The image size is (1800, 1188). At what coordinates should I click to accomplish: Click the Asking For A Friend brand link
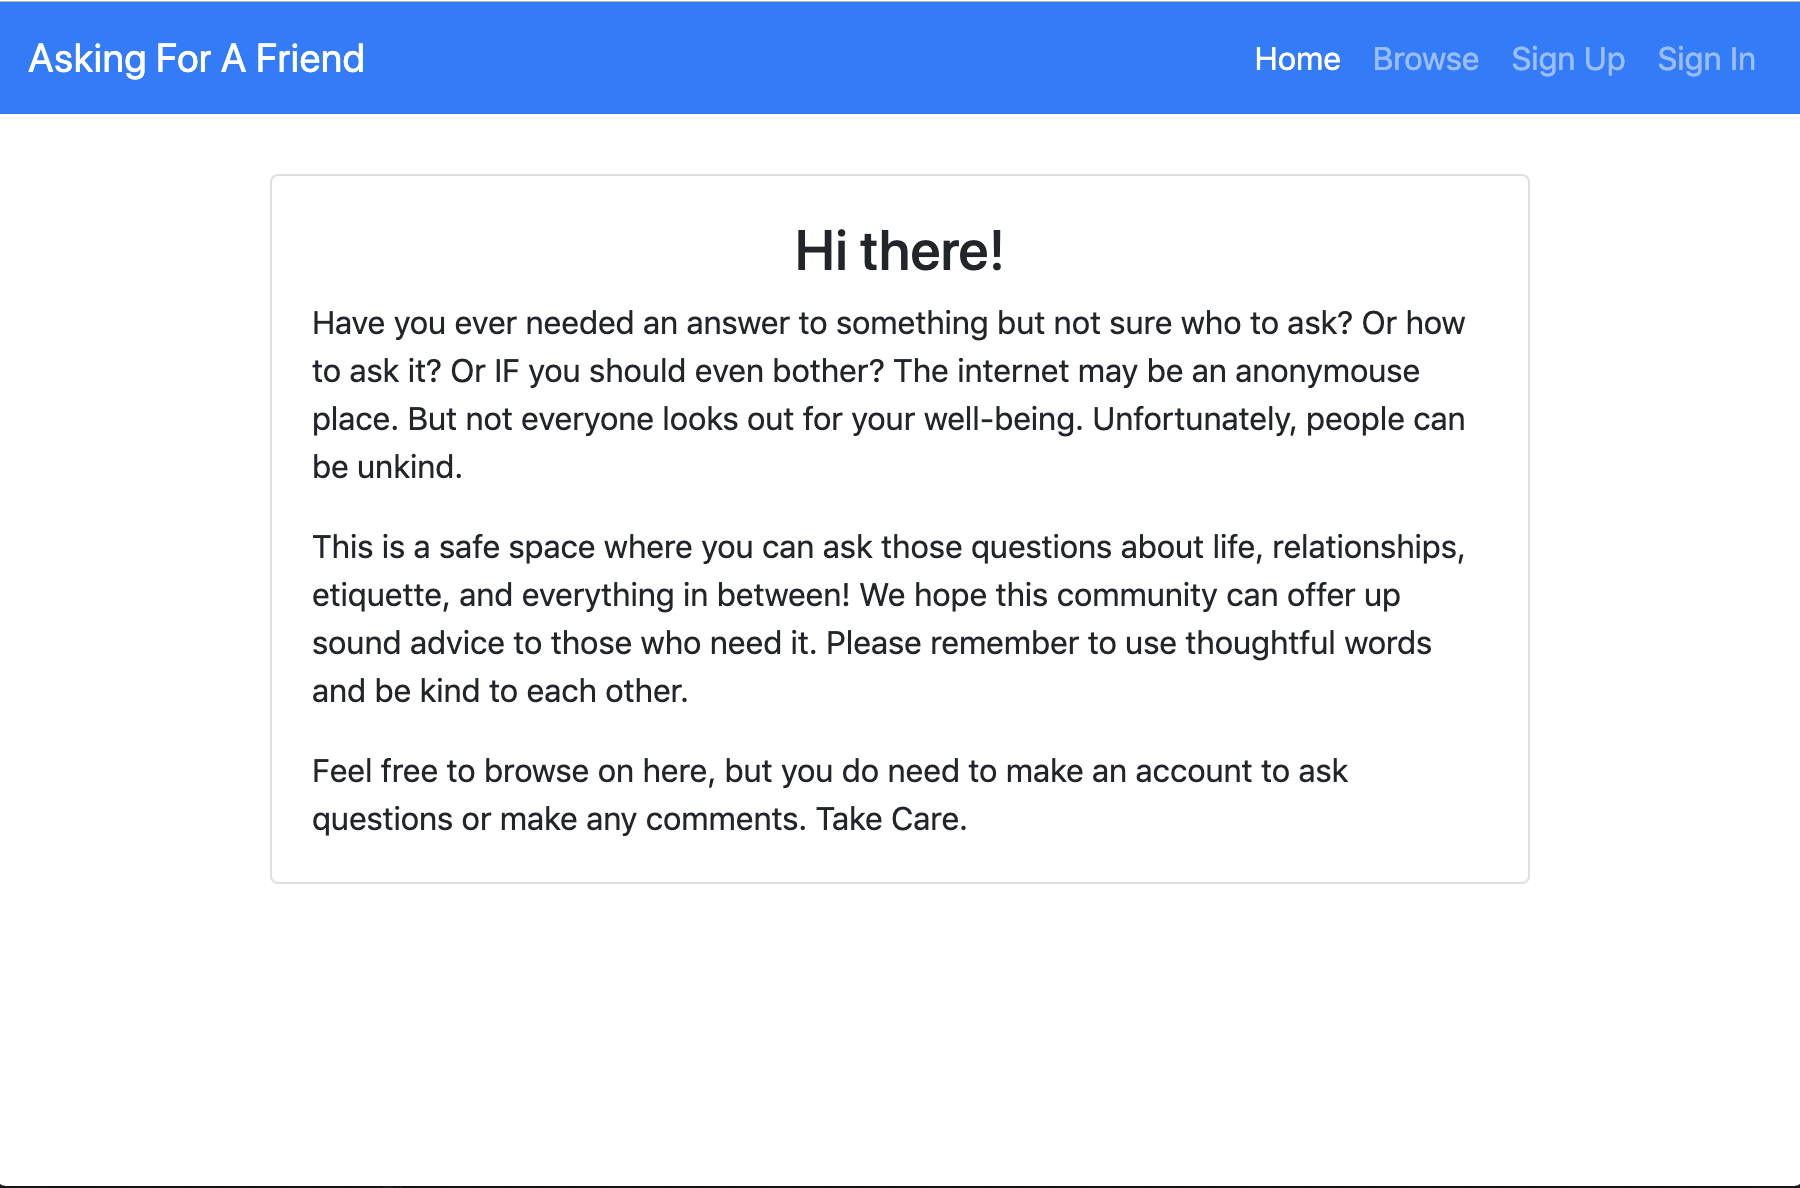196,59
